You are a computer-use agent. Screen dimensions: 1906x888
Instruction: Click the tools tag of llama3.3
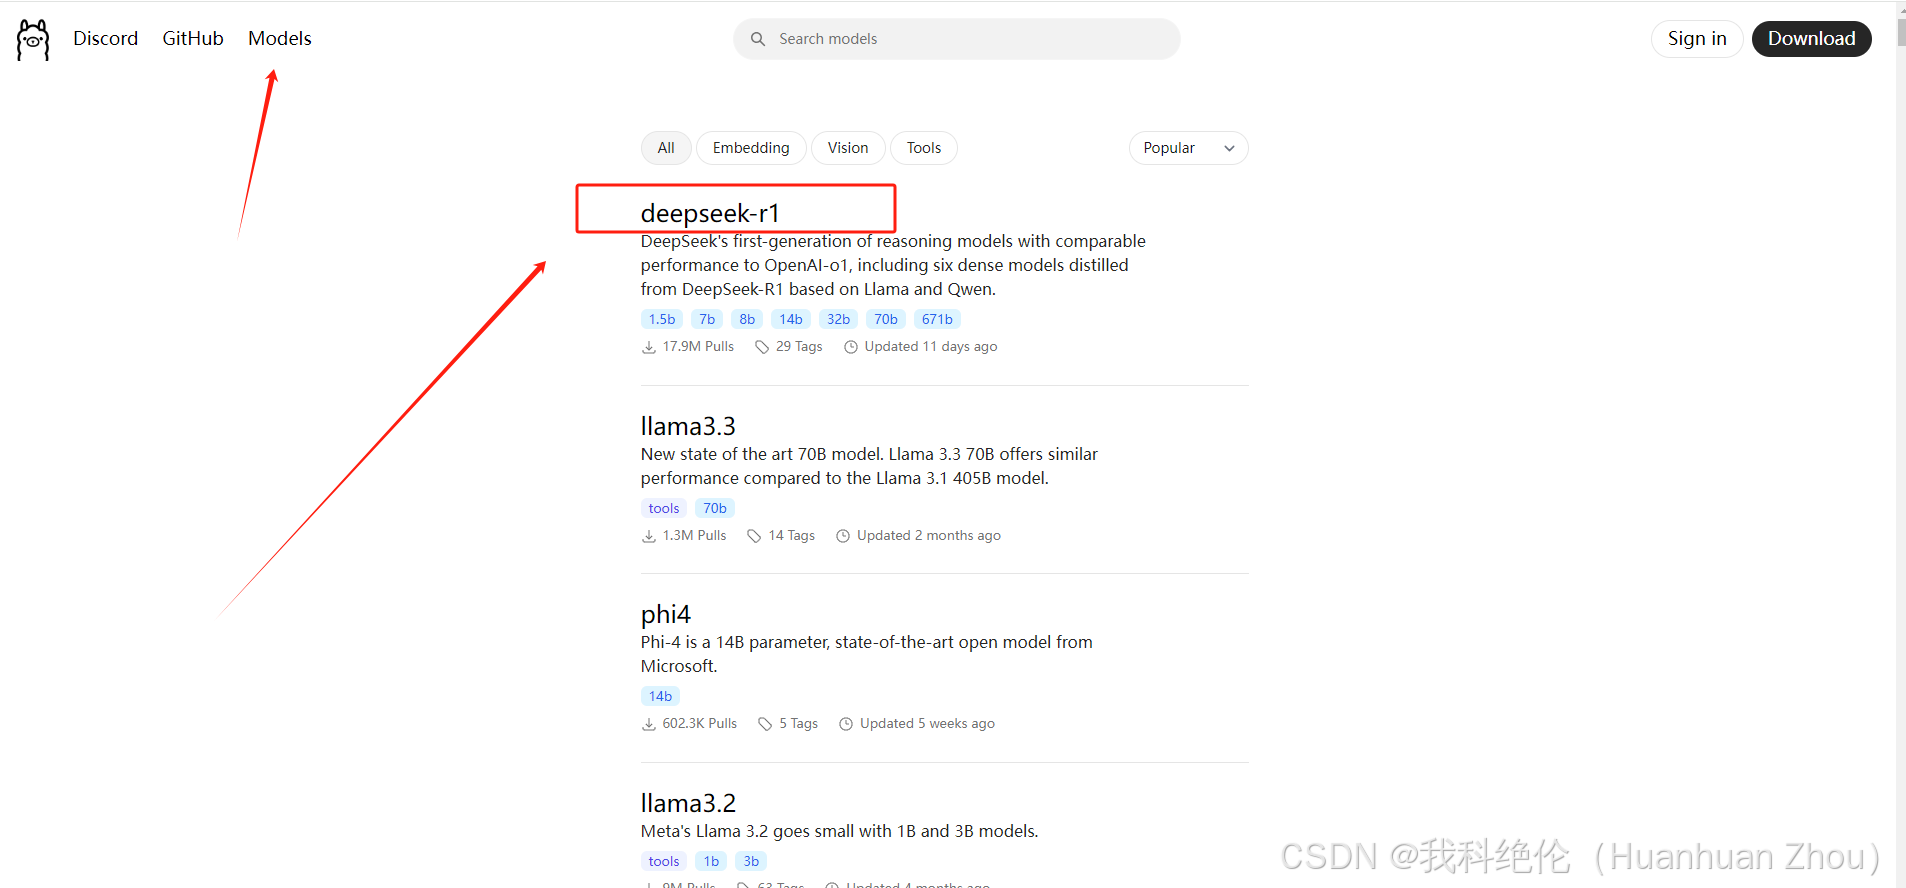664,508
